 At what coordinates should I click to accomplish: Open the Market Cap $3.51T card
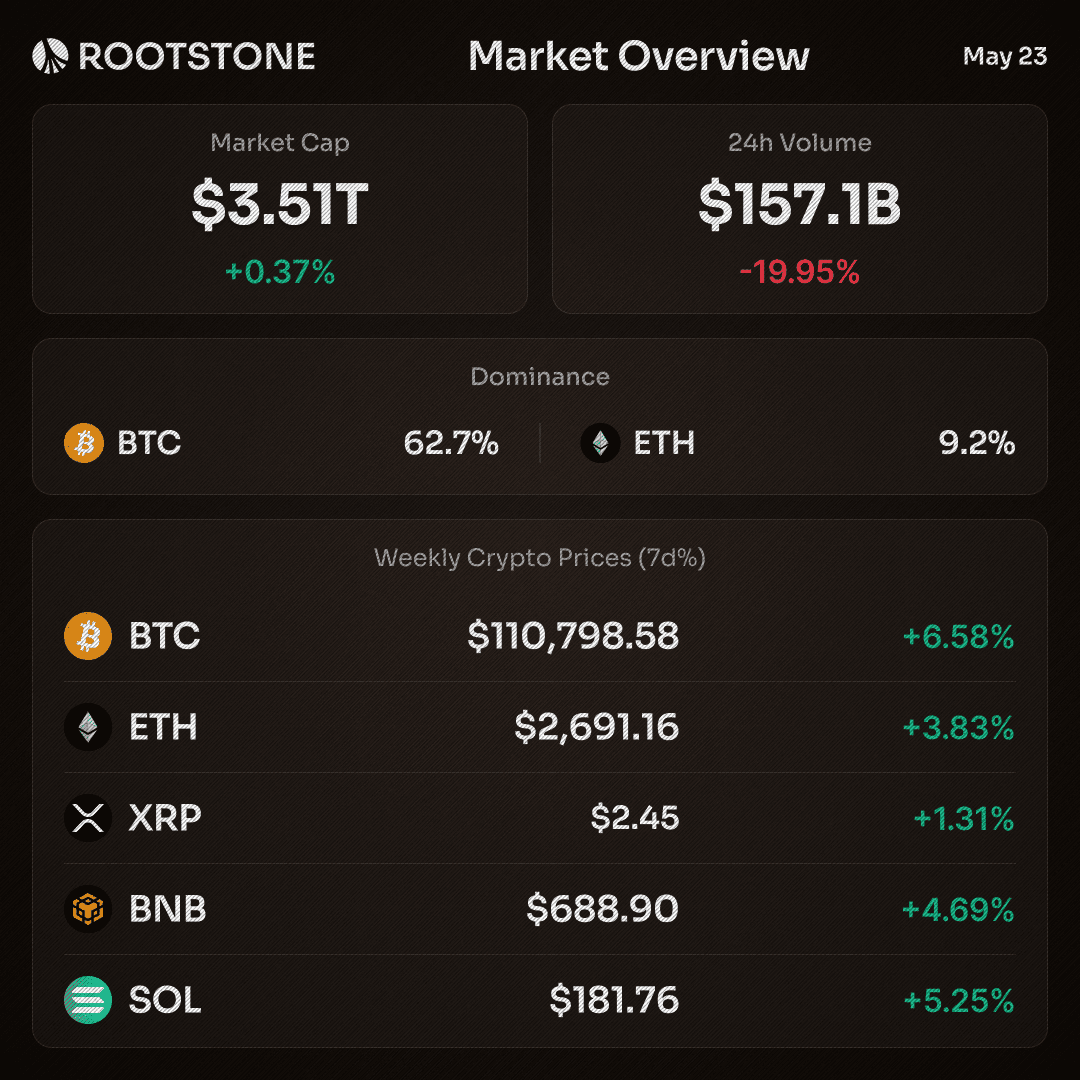point(280,209)
